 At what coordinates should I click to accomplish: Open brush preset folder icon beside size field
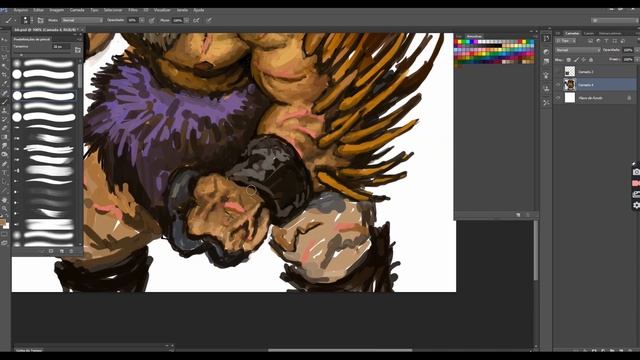point(78,50)
